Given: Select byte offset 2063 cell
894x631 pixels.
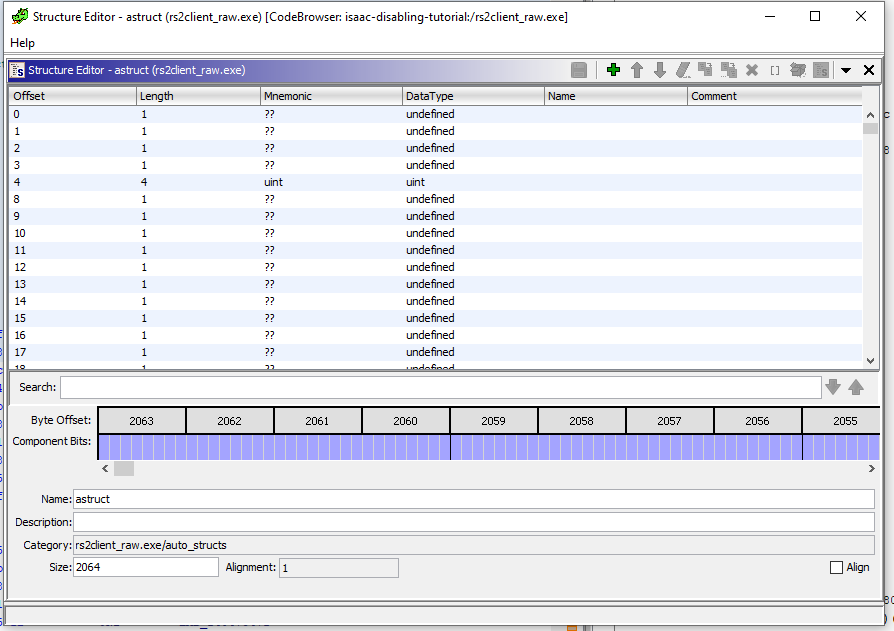Looking at the screenshot, I should [x=141, y=421].
